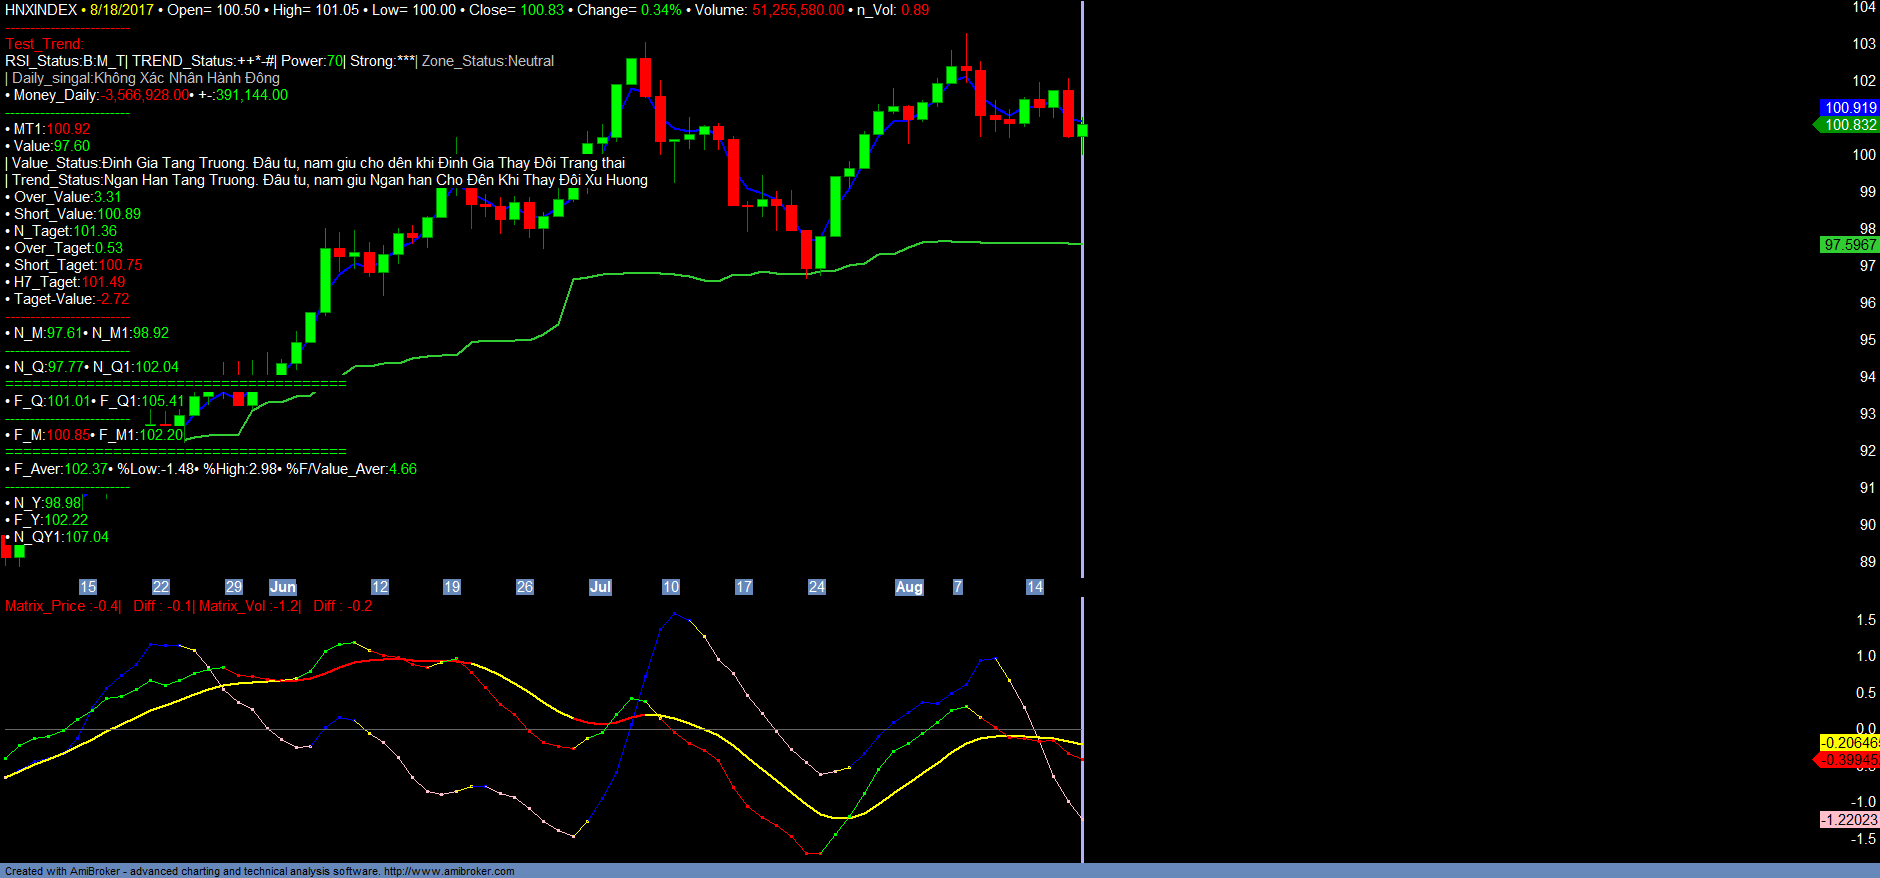Click the HNXINDEX symbol name in title
The height and width of the screenshot is (878, 1880).
click(x=41, y=10)
